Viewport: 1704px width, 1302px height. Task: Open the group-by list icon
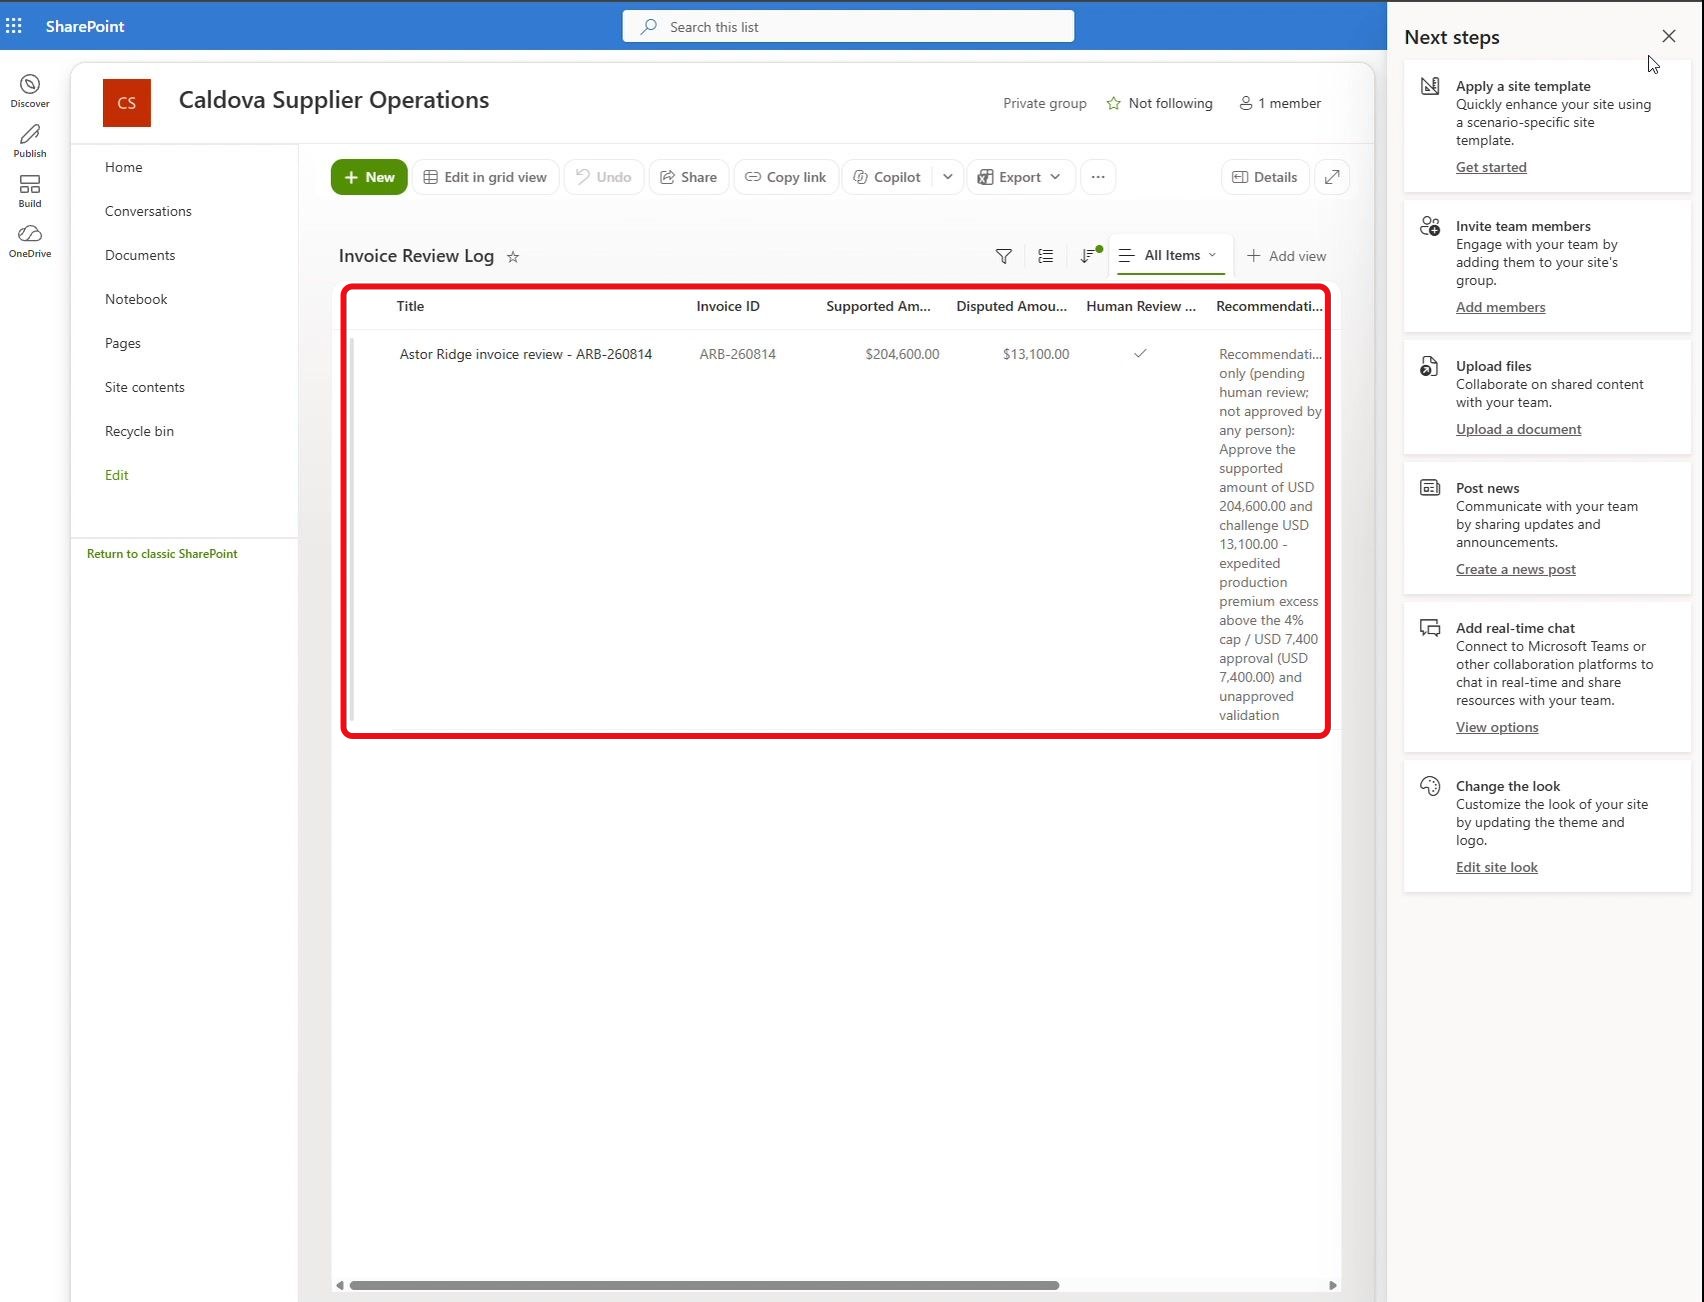click(x=1046, y=256)
